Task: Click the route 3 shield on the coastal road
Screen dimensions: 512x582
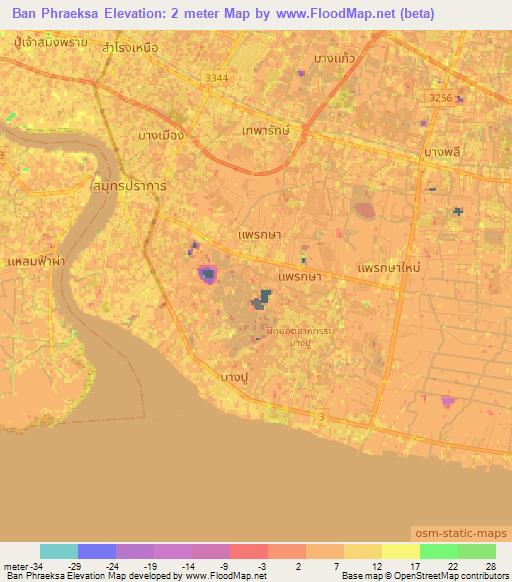Action: pos(322,416)
